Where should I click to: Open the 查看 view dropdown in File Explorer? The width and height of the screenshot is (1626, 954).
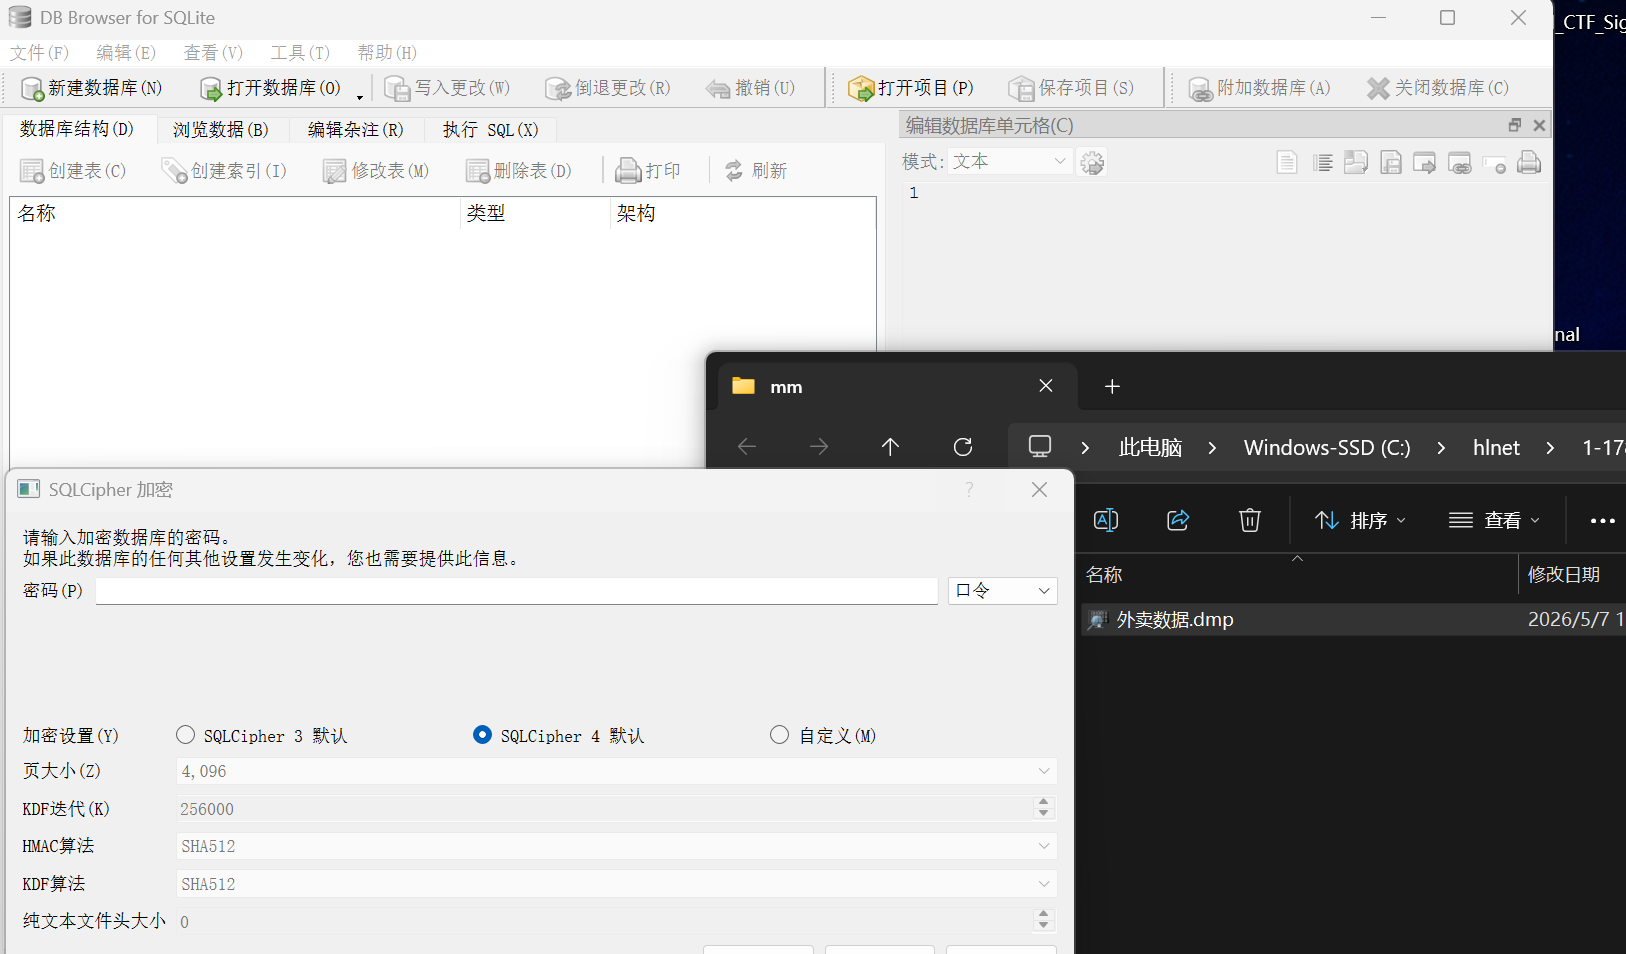coord(1495,520)
